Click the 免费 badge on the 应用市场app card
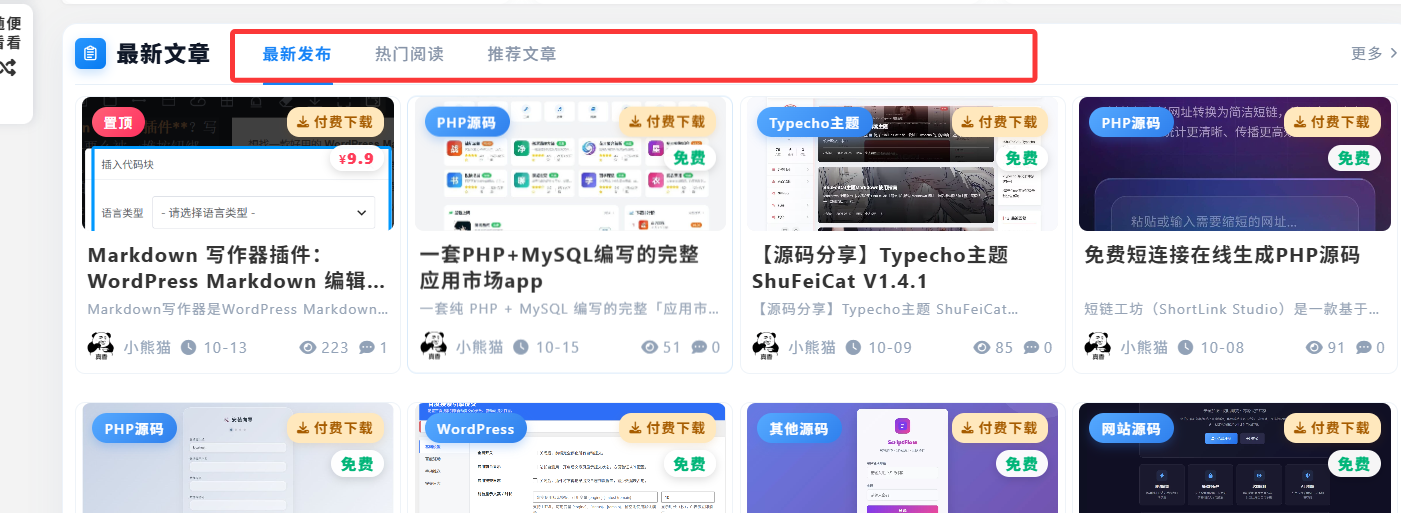Screen dimensions: 1401x513 pos(688,158)
